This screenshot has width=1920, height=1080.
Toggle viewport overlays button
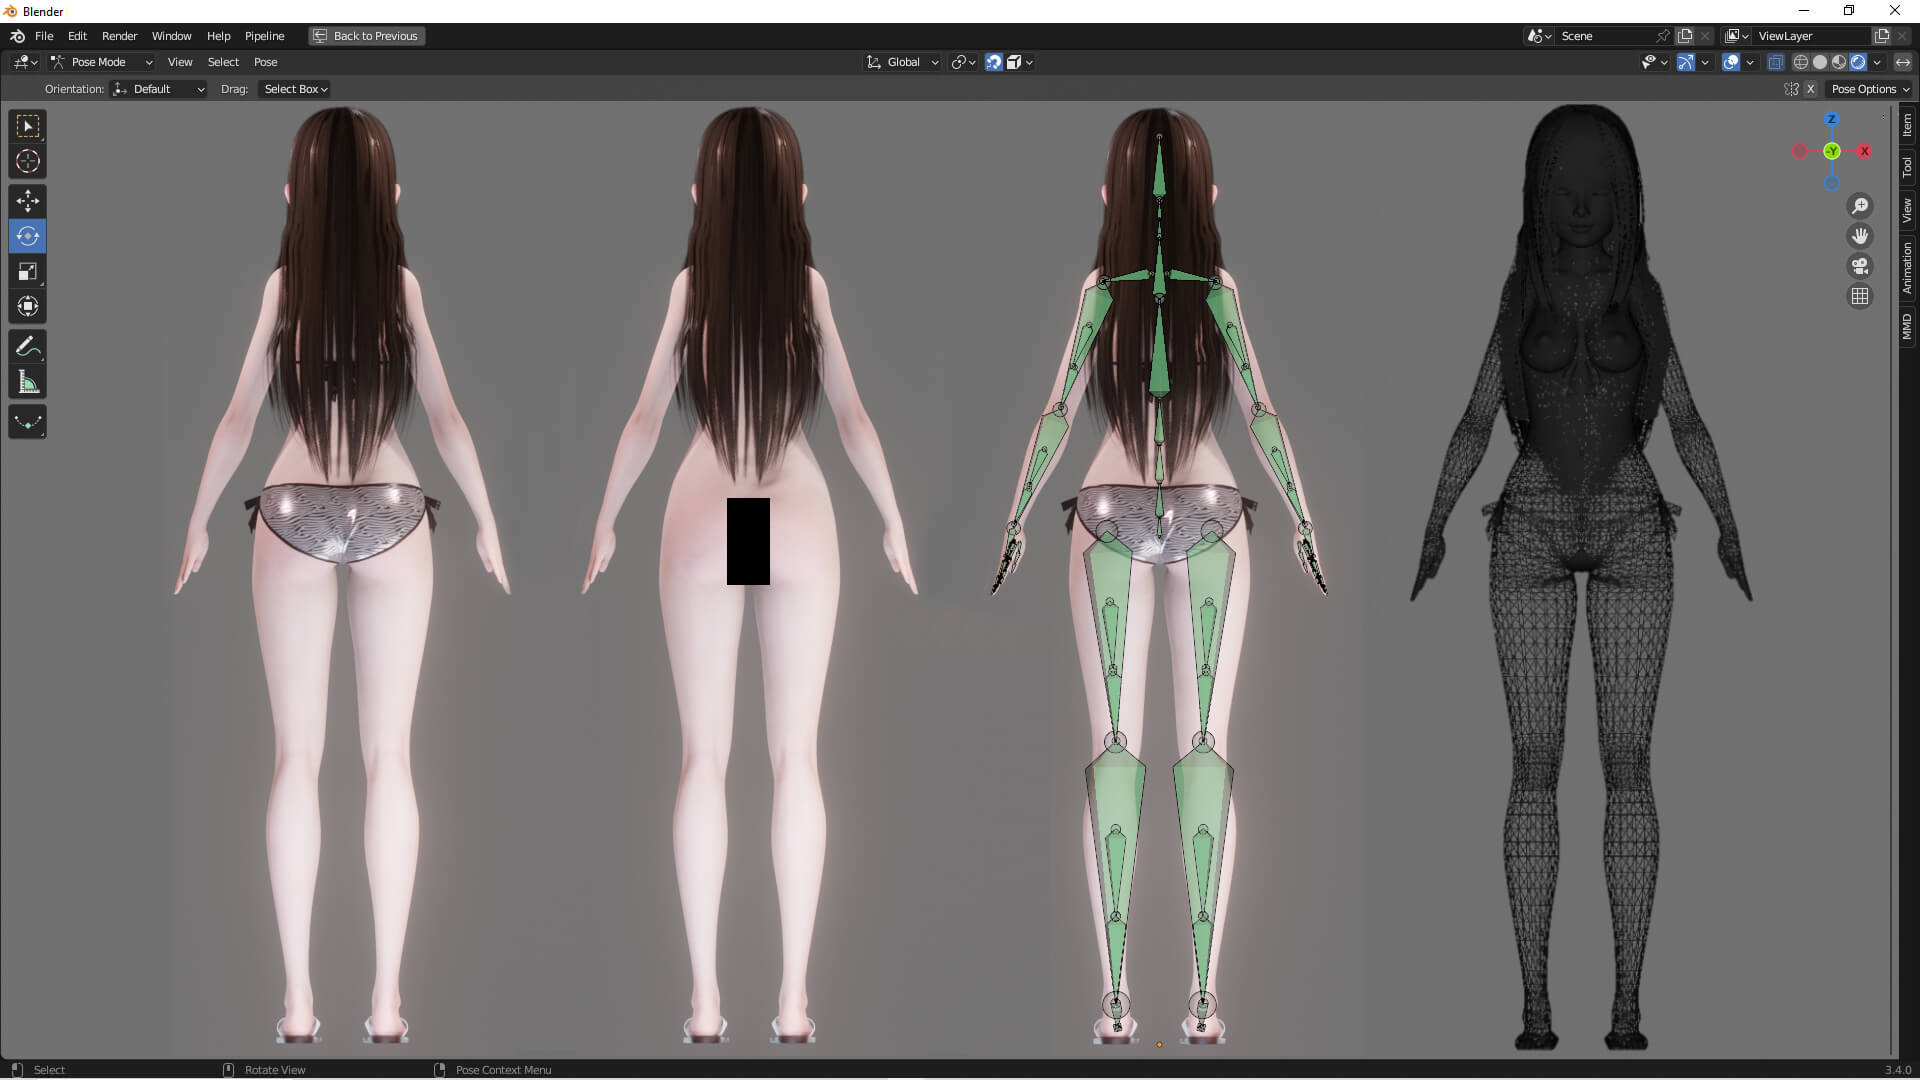click(x=1731, y=62)
